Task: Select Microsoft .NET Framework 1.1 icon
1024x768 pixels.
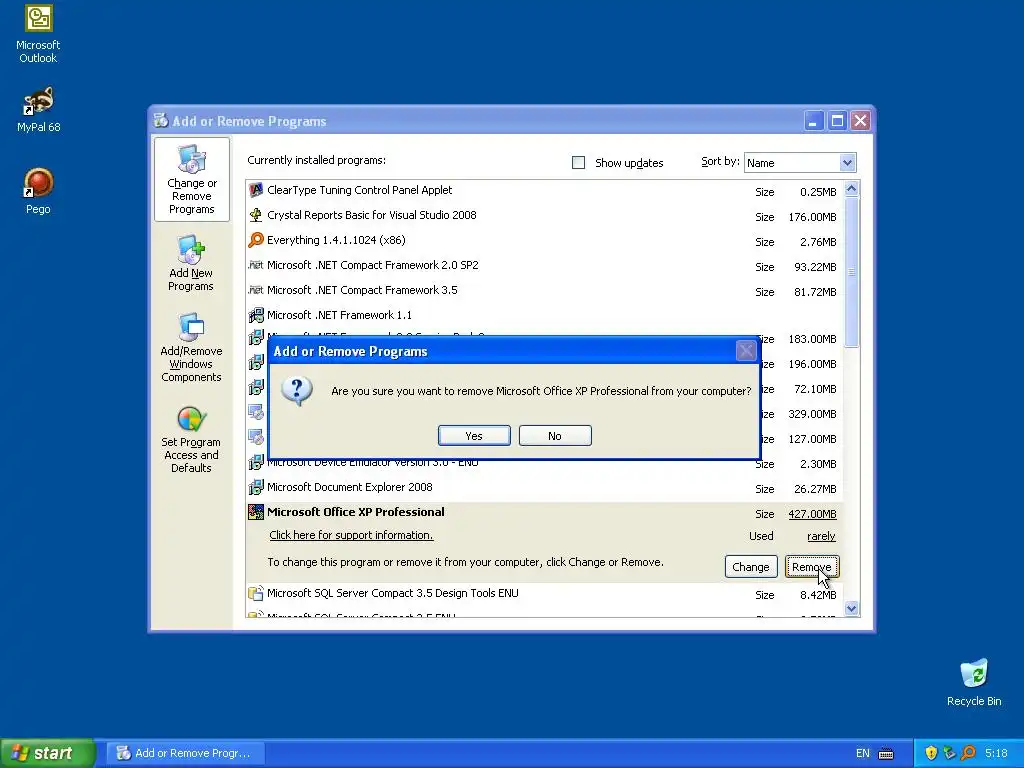Action: tap(256, 315)
